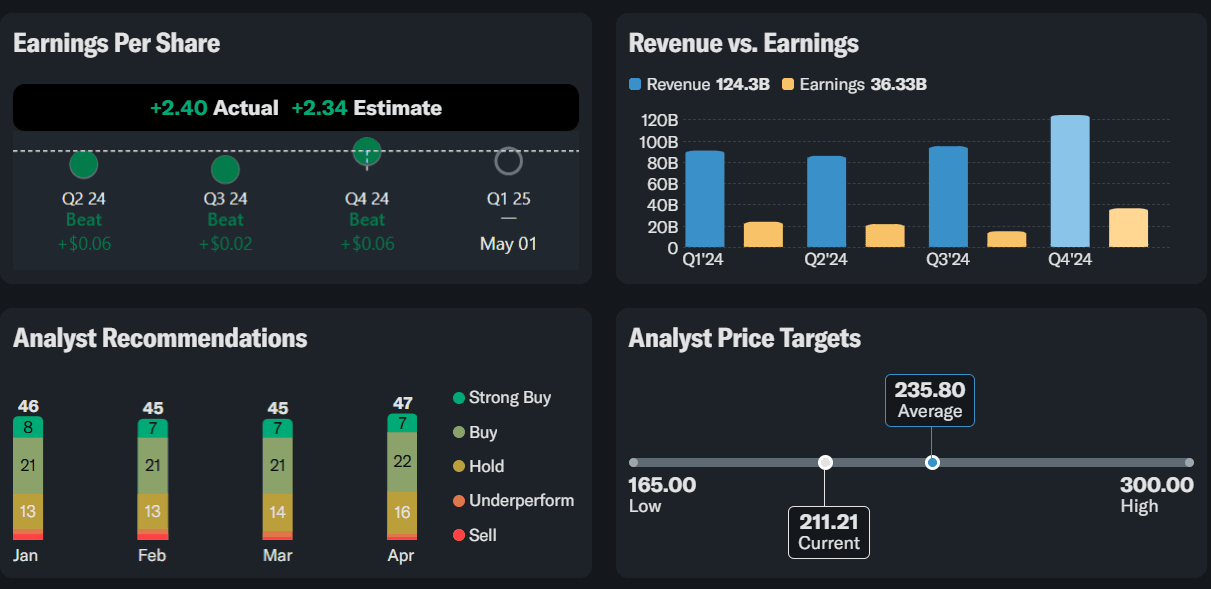Viewport: 1211px width, 589px height.
Task: Click the Mar month label
Action: [278, 555]
